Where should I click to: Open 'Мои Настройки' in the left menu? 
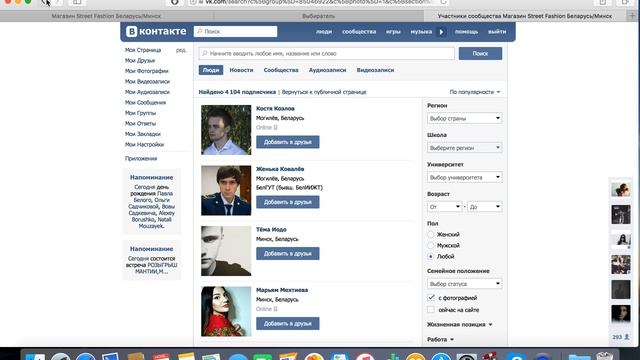[x=144, y=144]
